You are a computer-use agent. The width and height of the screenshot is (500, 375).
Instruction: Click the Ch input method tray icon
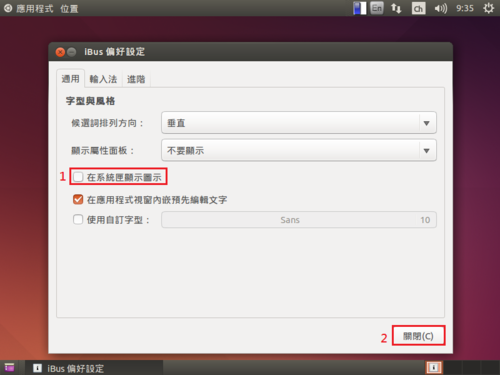418,8
